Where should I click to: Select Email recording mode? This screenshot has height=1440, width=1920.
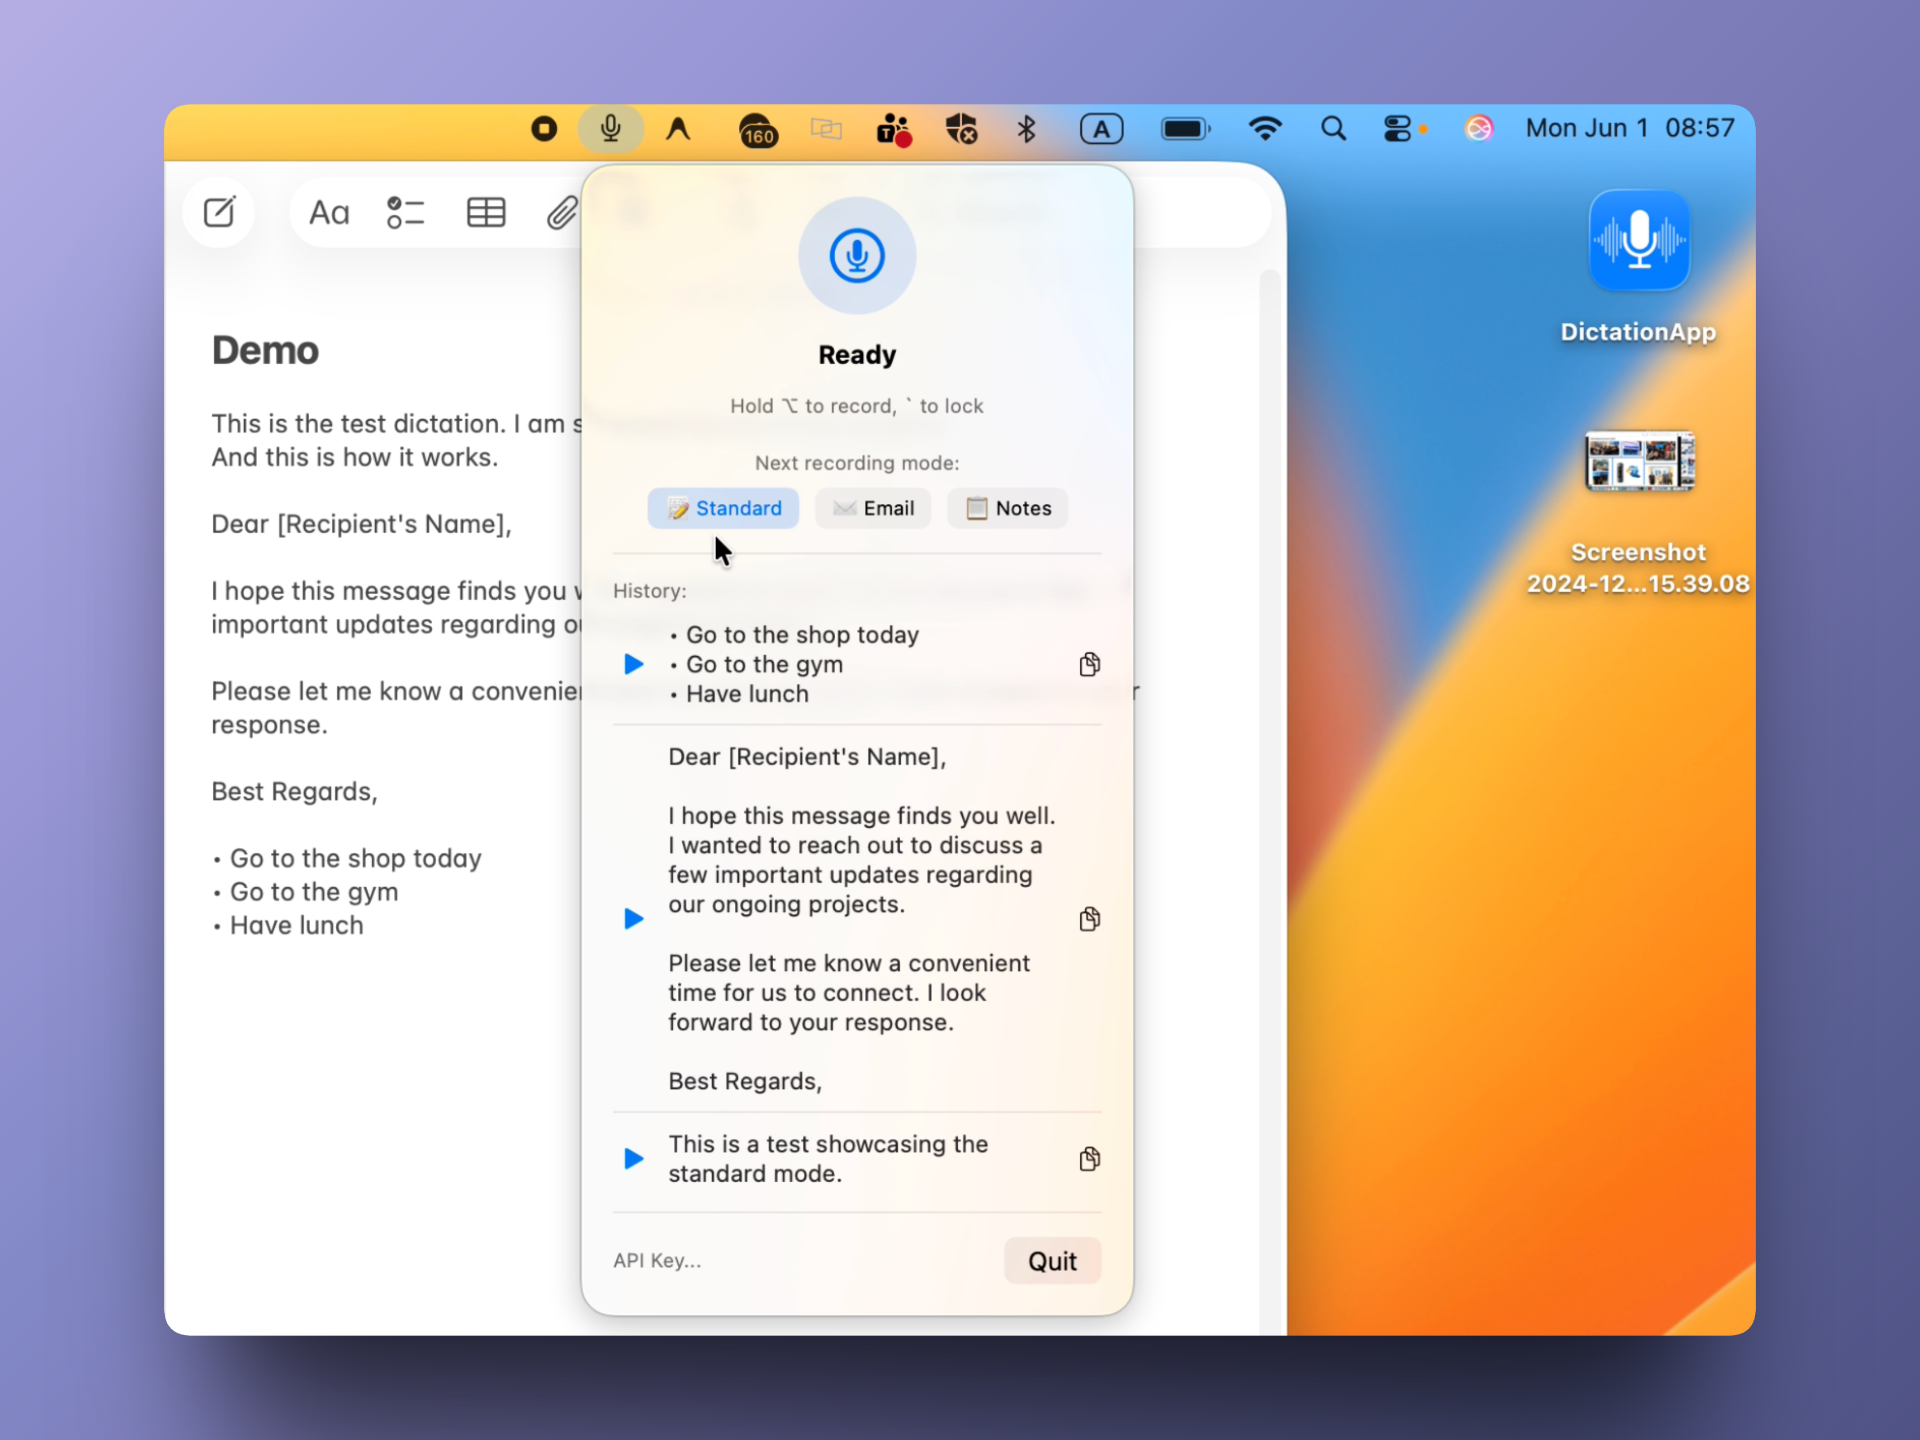coord(873,508)
